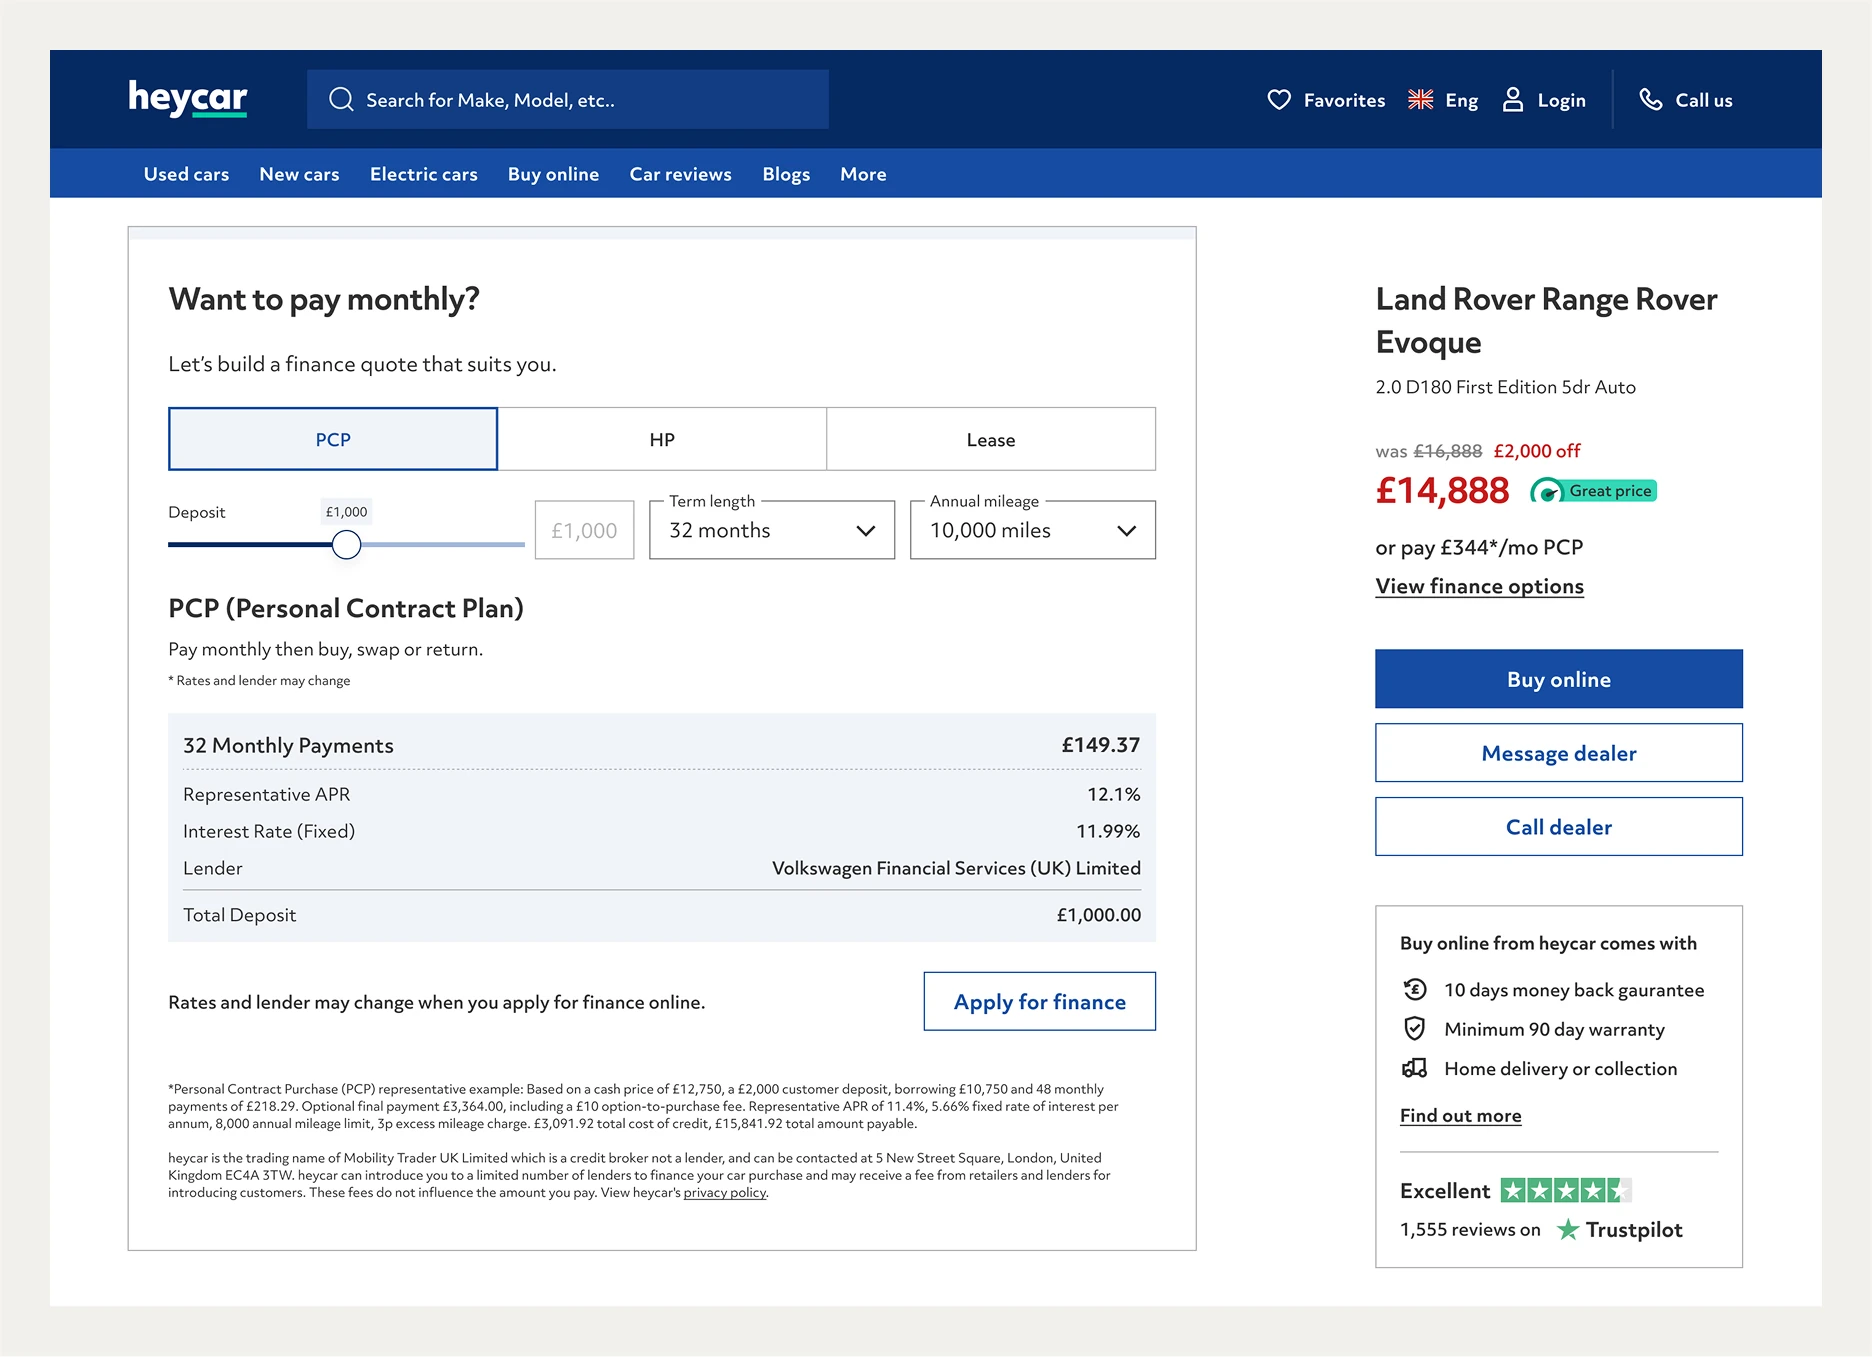This screenshot has width=1872, height=1357.
Task: Click the Great price gauge icon
Action: [1547, 491]
